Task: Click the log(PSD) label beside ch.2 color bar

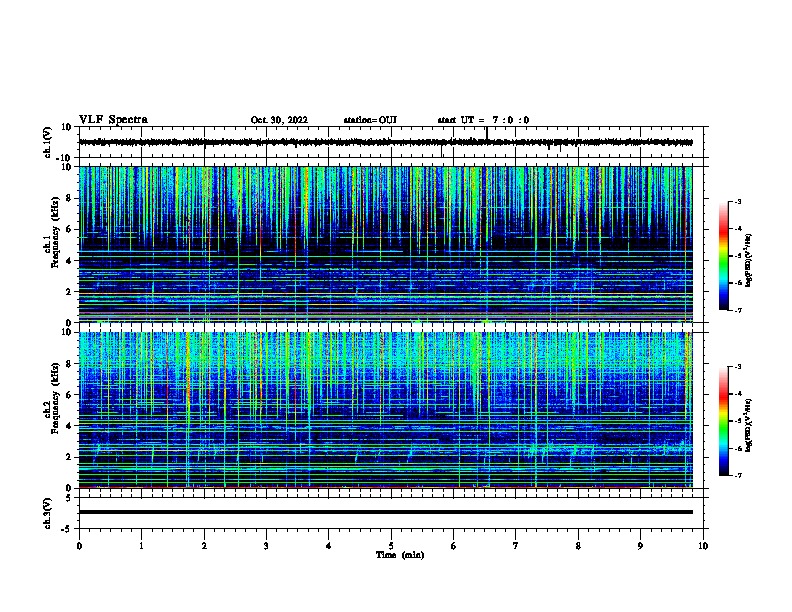Action: (748, 425)
